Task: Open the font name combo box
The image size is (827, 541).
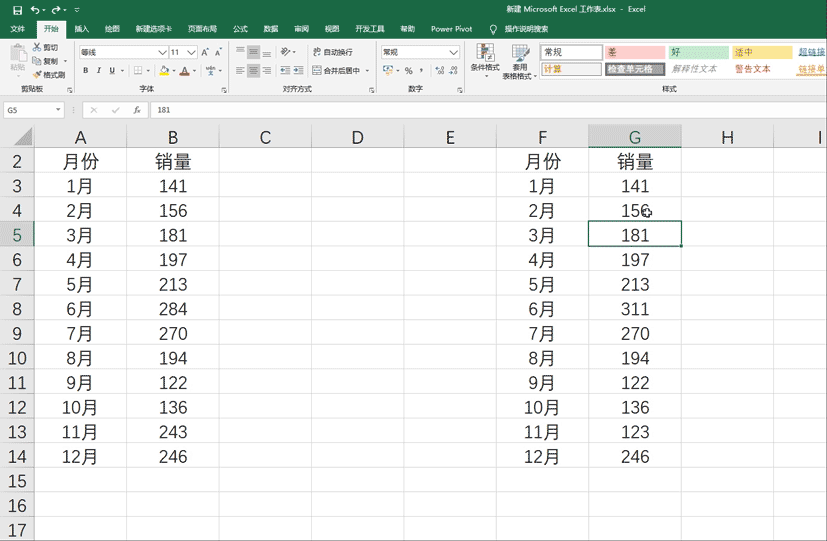Action: pyautogui.click(x=123, y=52)
